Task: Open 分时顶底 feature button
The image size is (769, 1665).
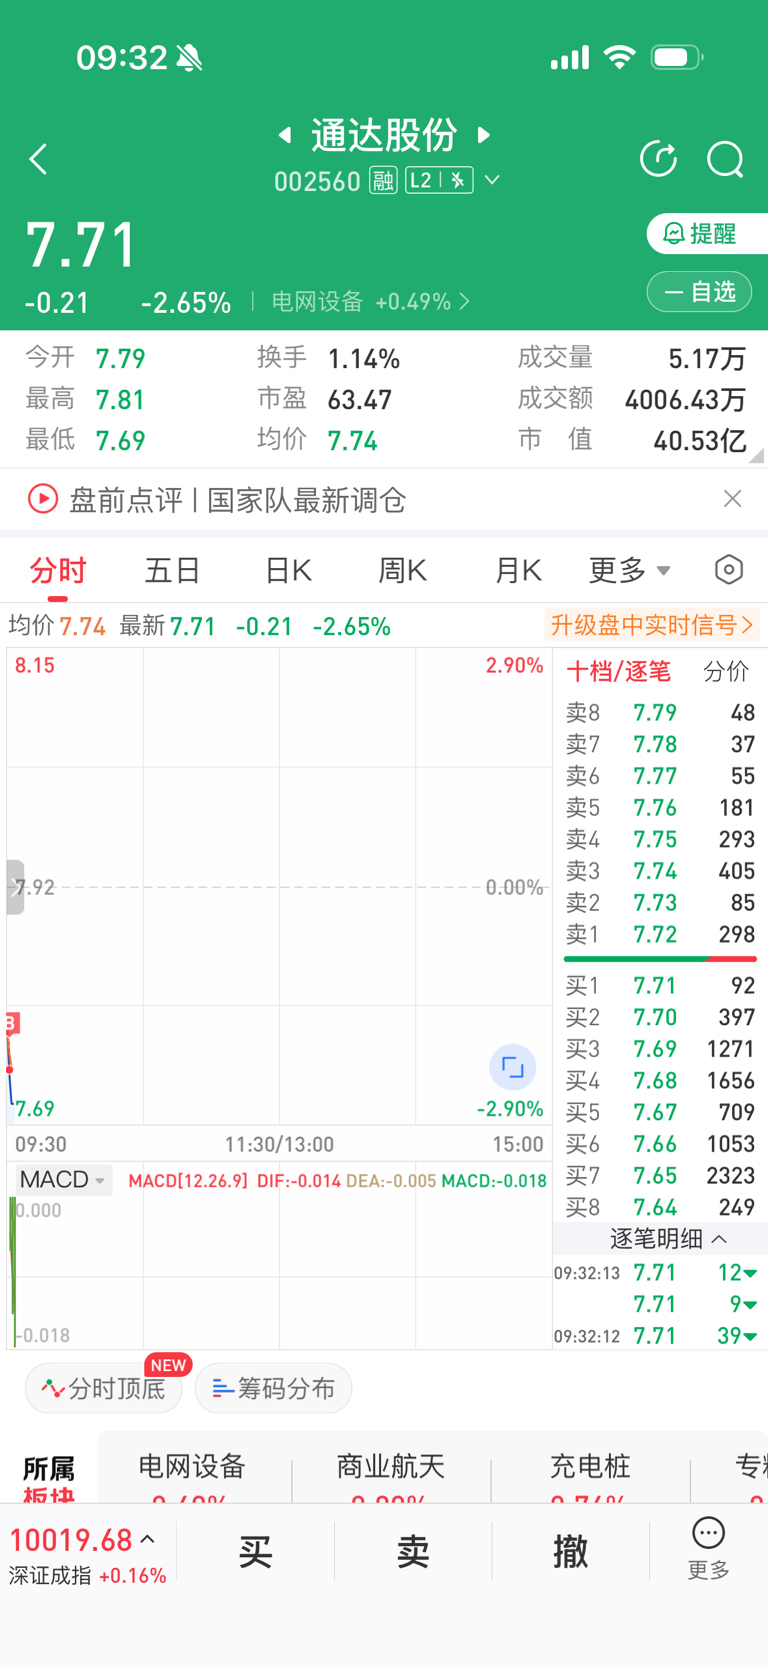Action: [103, 1388]
